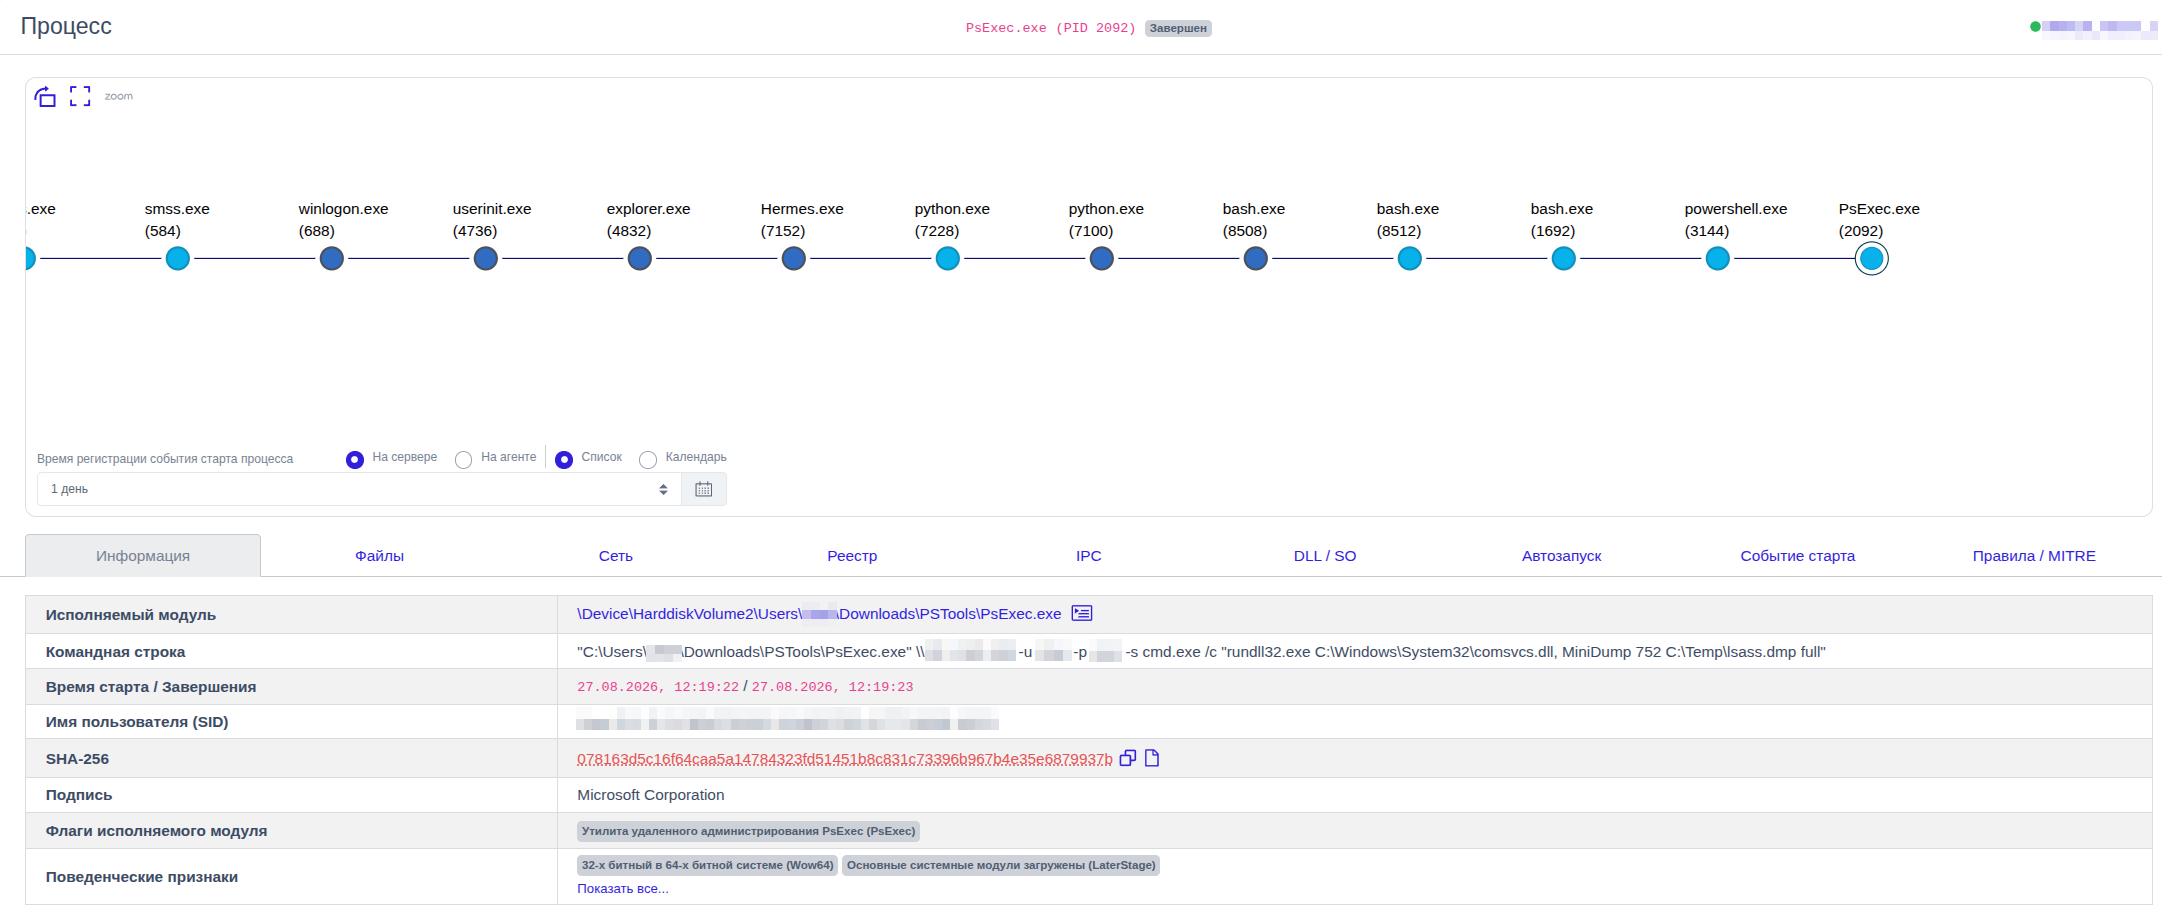2162x907 pixels.
Task: Open the Правила / MITRE tab
Action: tap(2034, 556)
